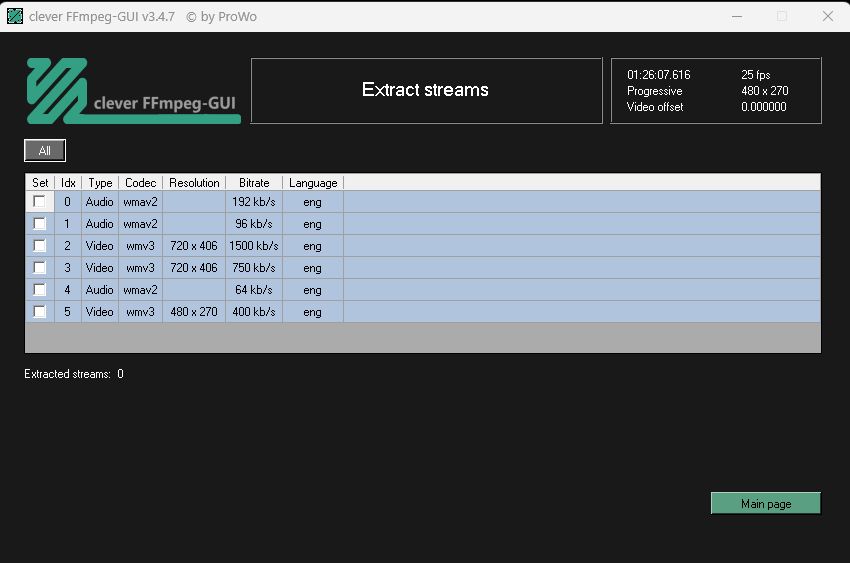Click the 400 kb/s bitrate cell
This screenshot has width=850, height=563.
[x=254, y=312]
